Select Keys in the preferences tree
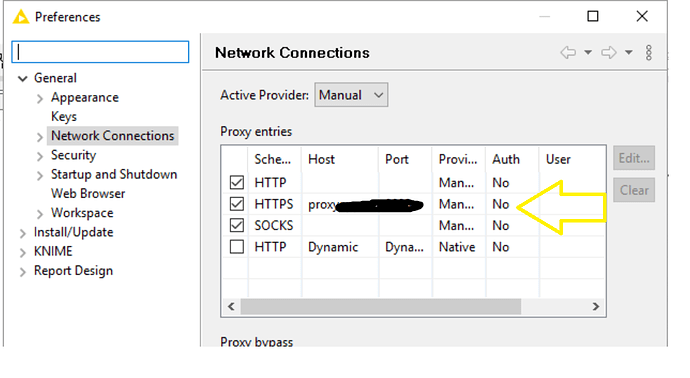 coord(64,117)
